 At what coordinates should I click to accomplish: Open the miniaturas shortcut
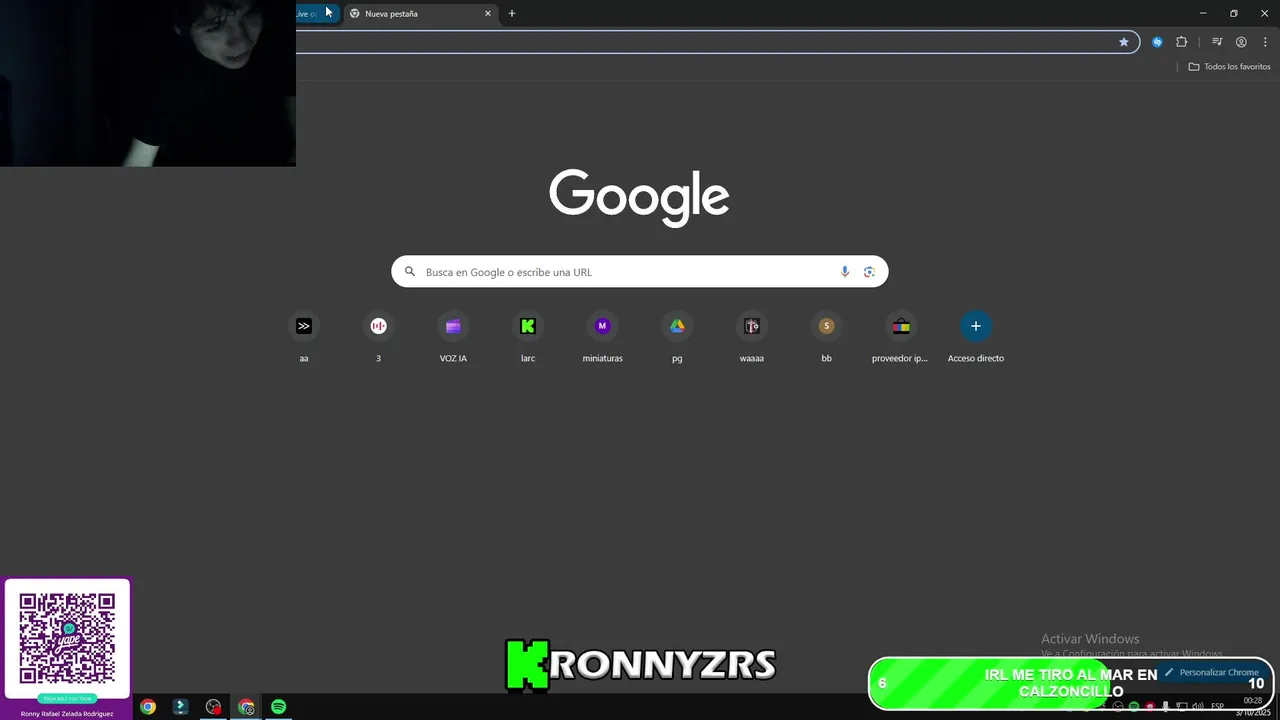[x=602, y=336]
